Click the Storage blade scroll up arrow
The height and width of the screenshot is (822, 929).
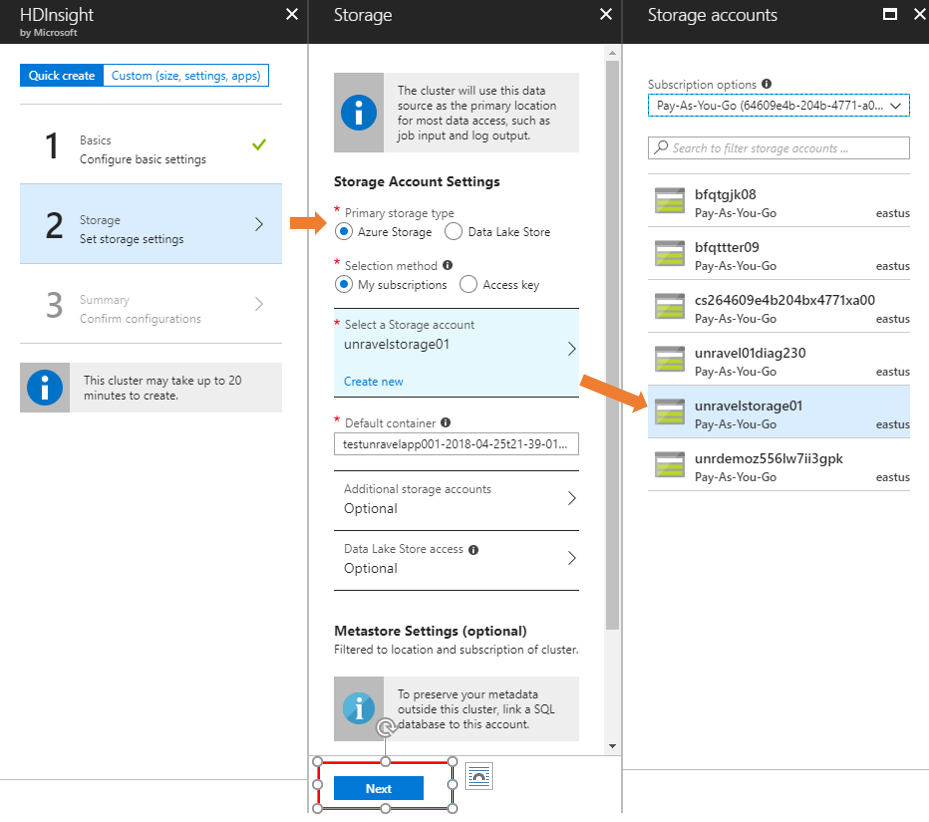(x=612, y=53)
